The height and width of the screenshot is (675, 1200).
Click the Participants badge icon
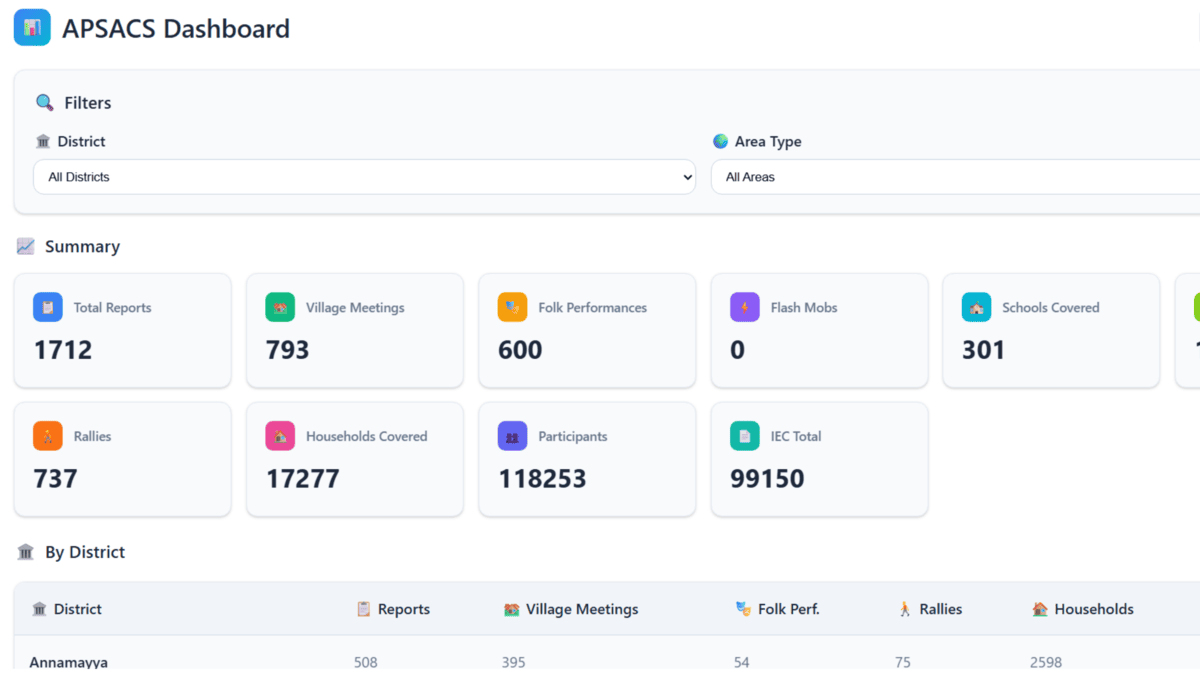(x=512, y=436)
